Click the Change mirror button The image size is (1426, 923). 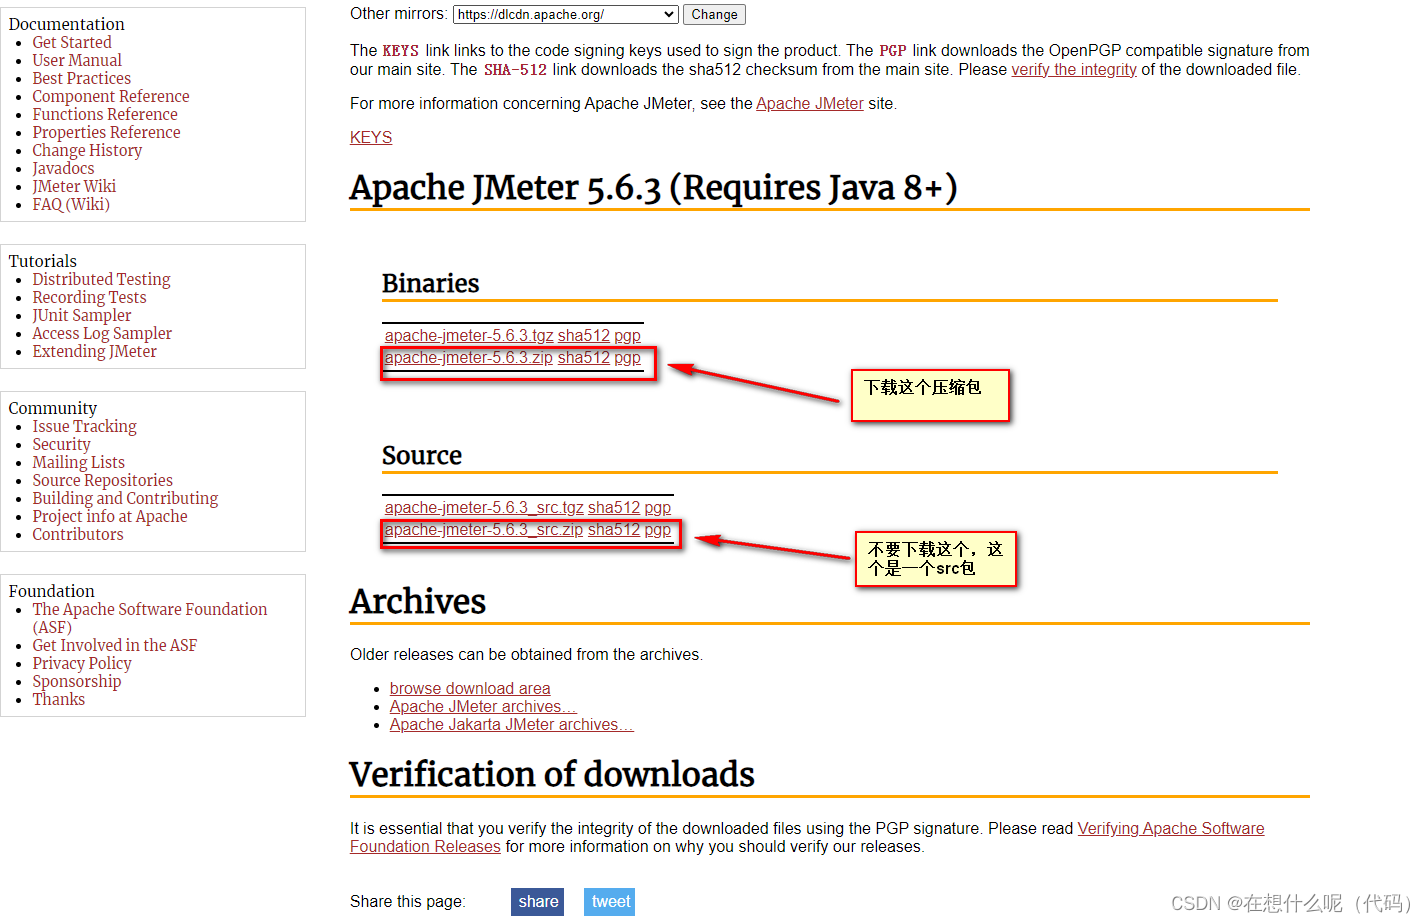point(714,14)
